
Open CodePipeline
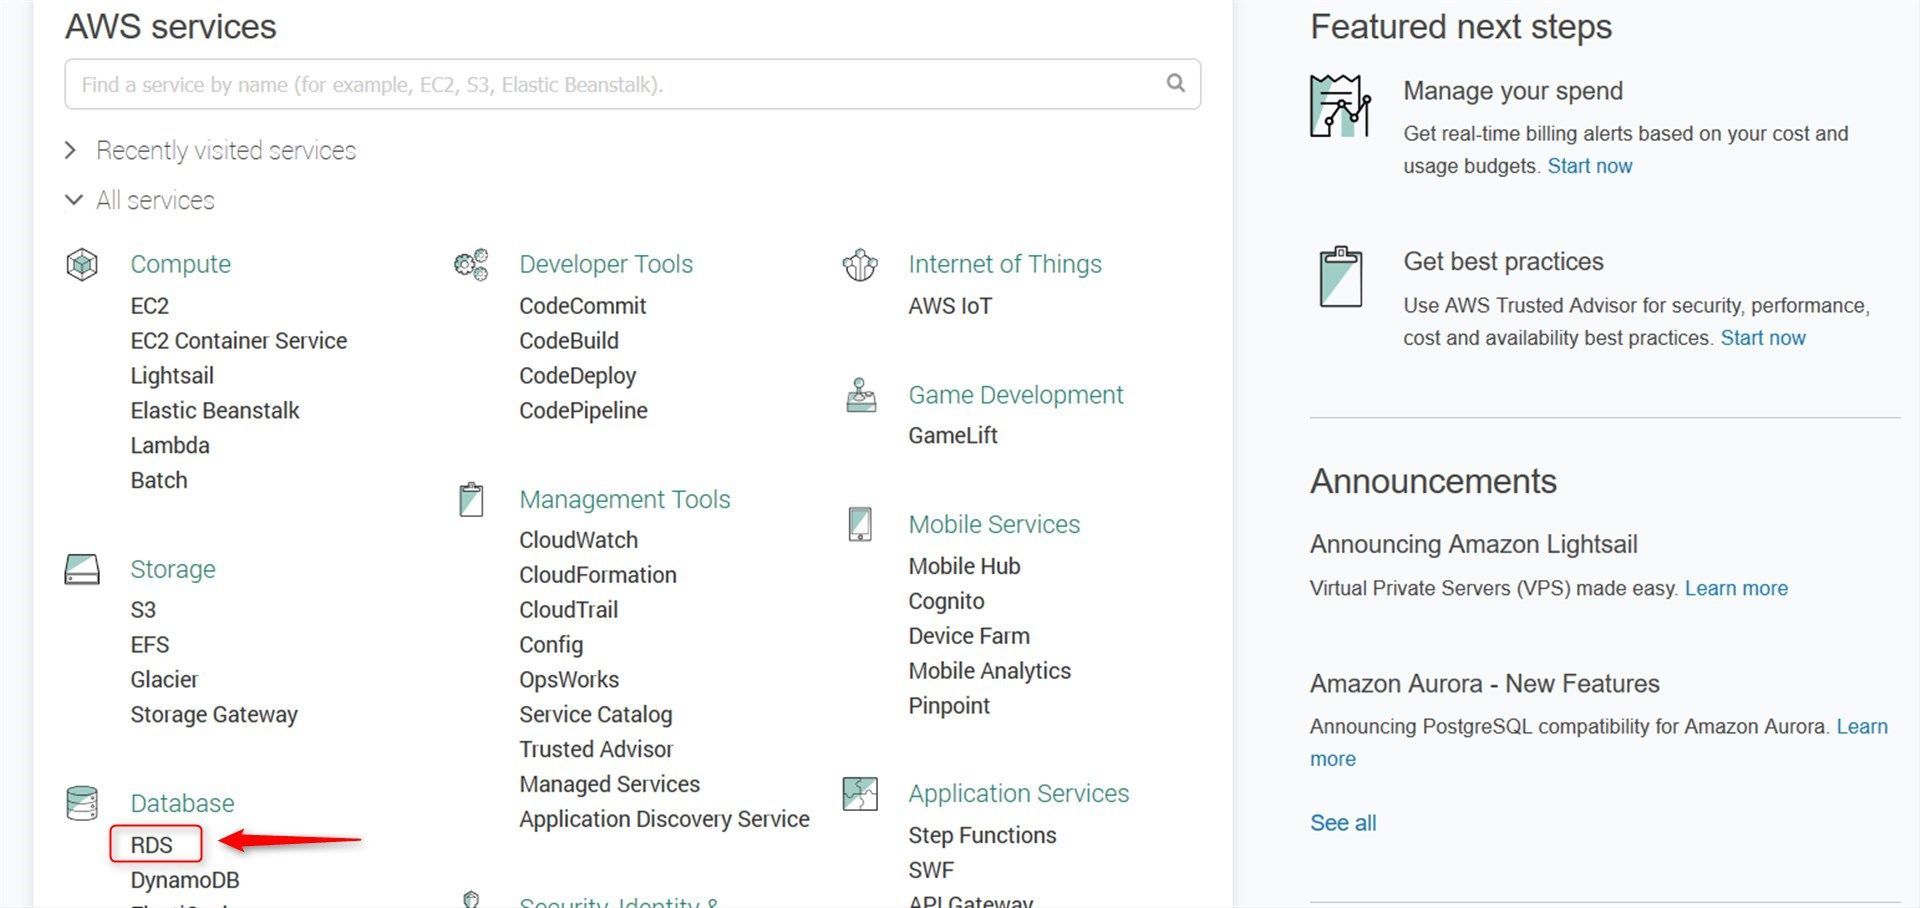coord(584,411)
